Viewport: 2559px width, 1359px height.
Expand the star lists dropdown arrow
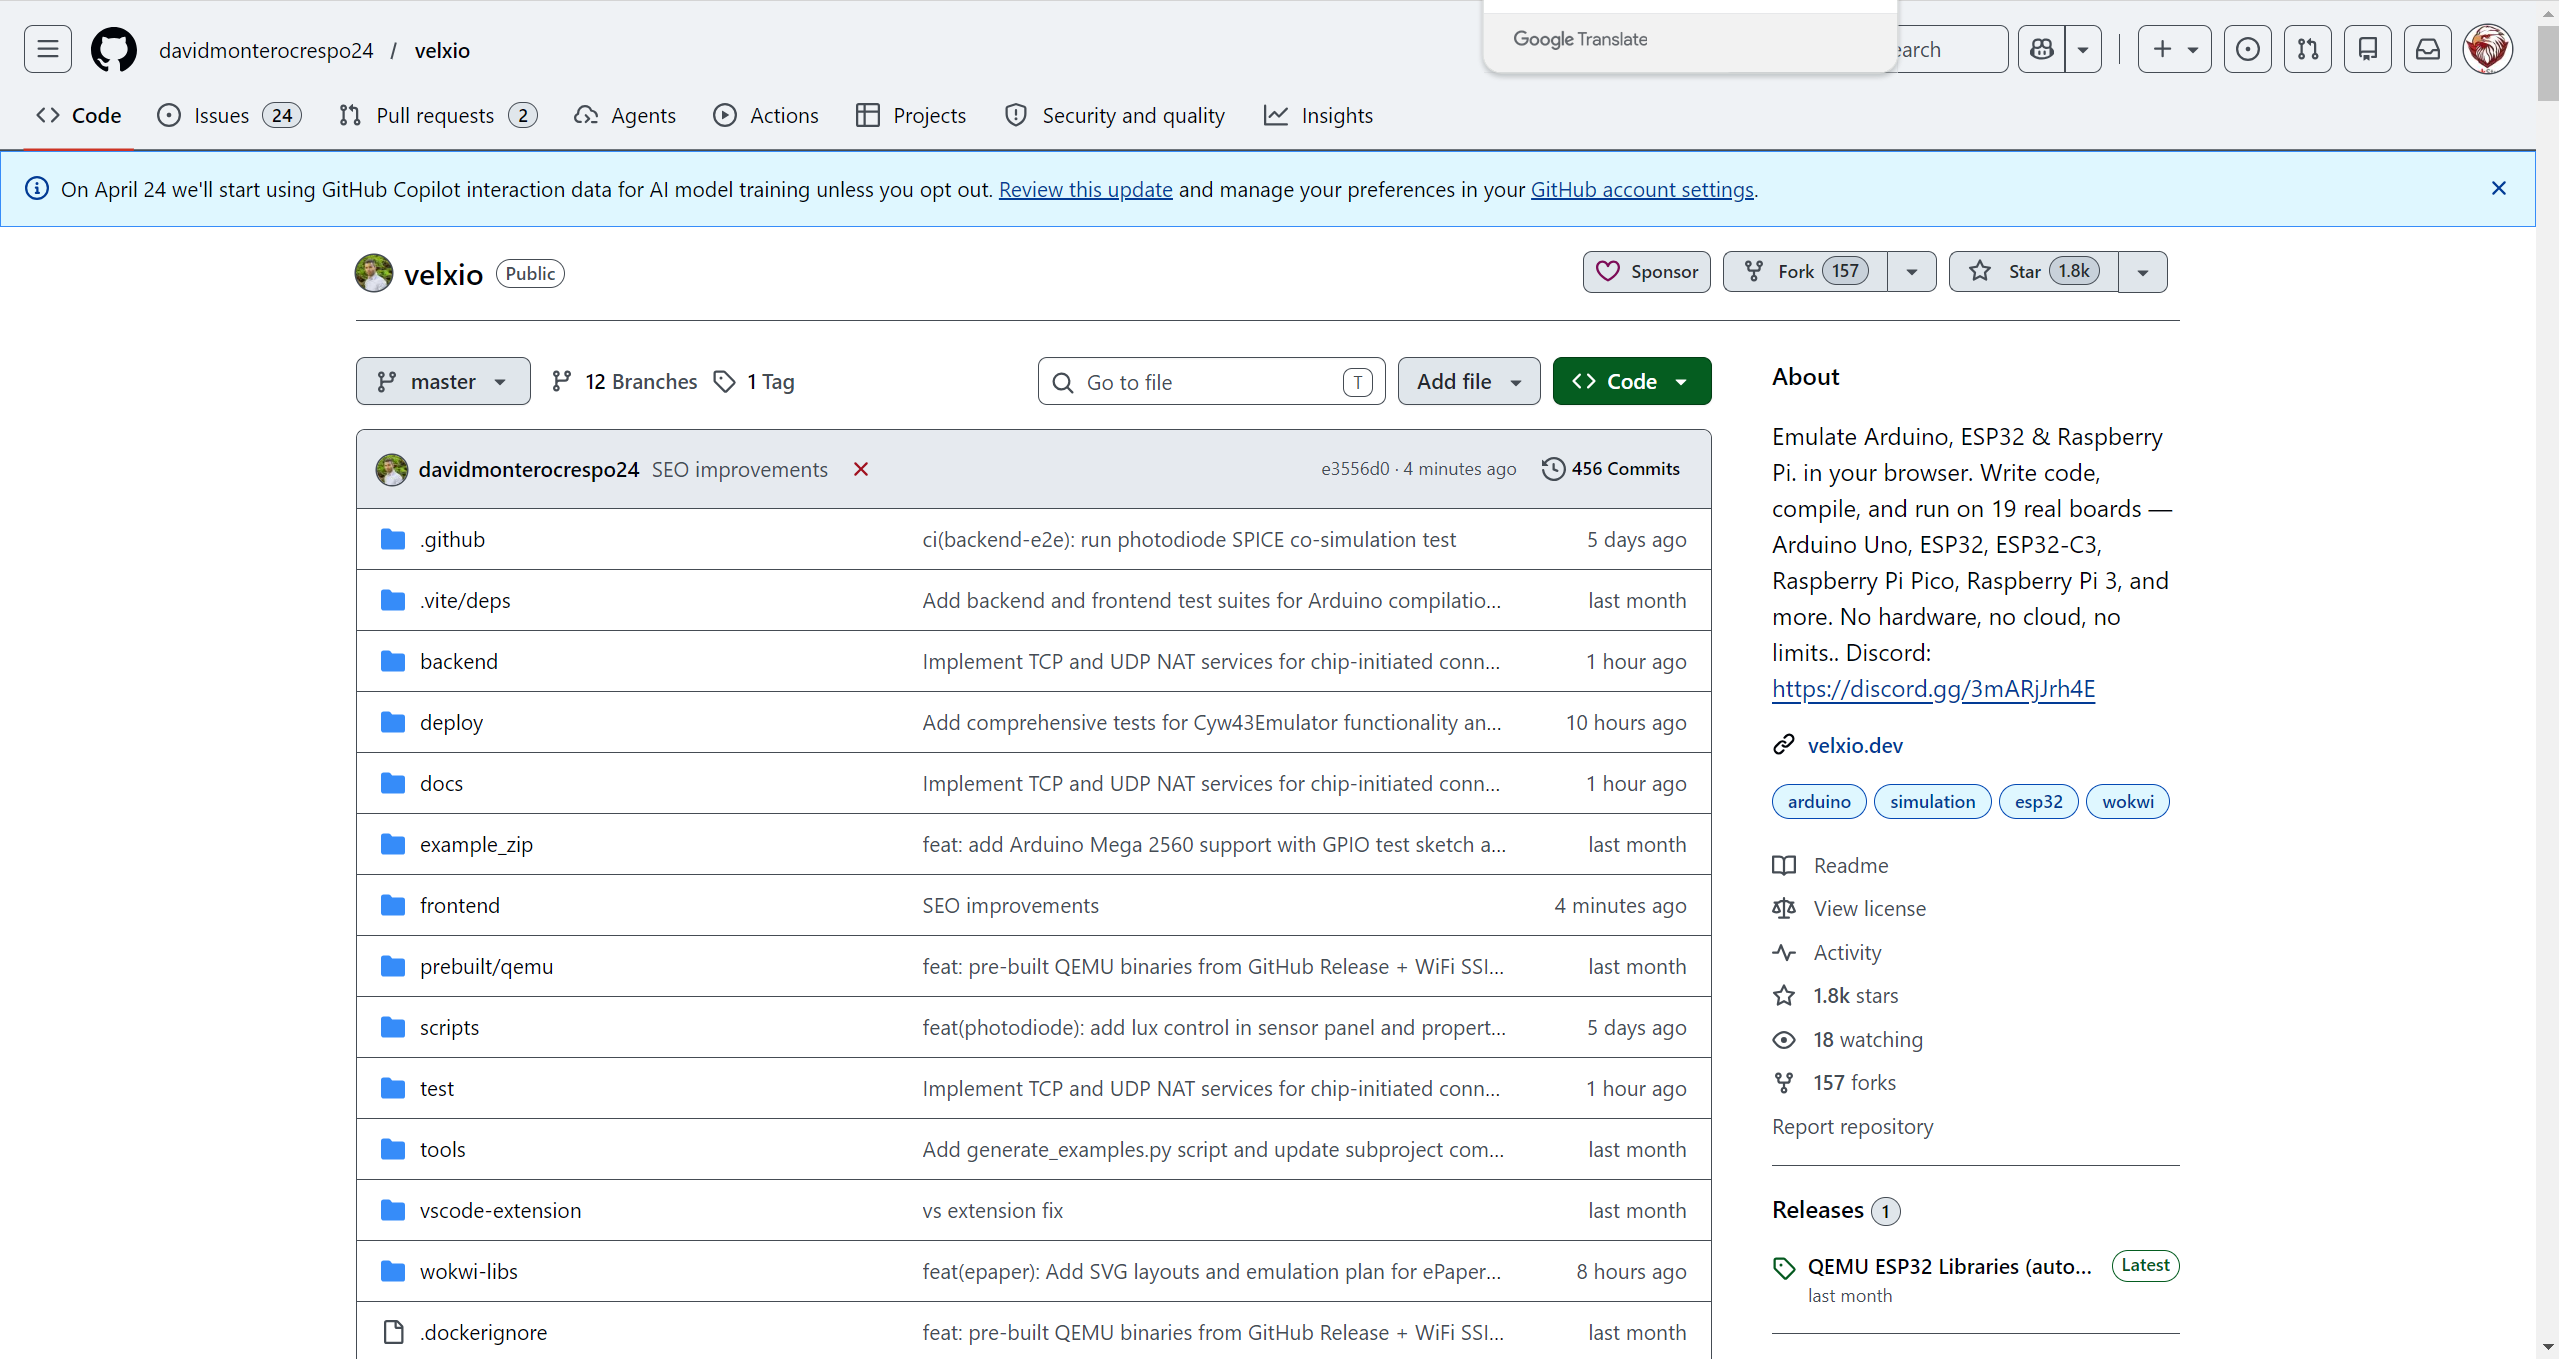point(2142,272)
